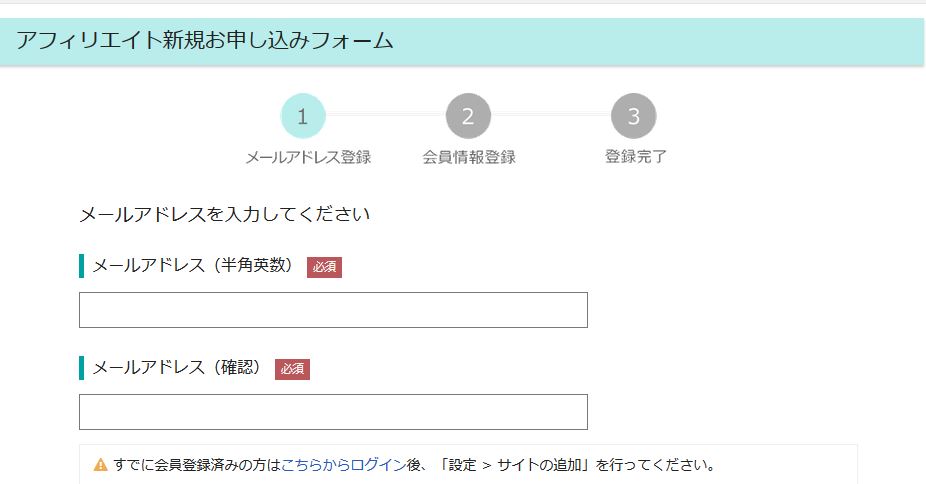The height and width of the screenshot is (484, 926).
Task: Click progress line between steps 1 and 2
Action: click(385, 115)
